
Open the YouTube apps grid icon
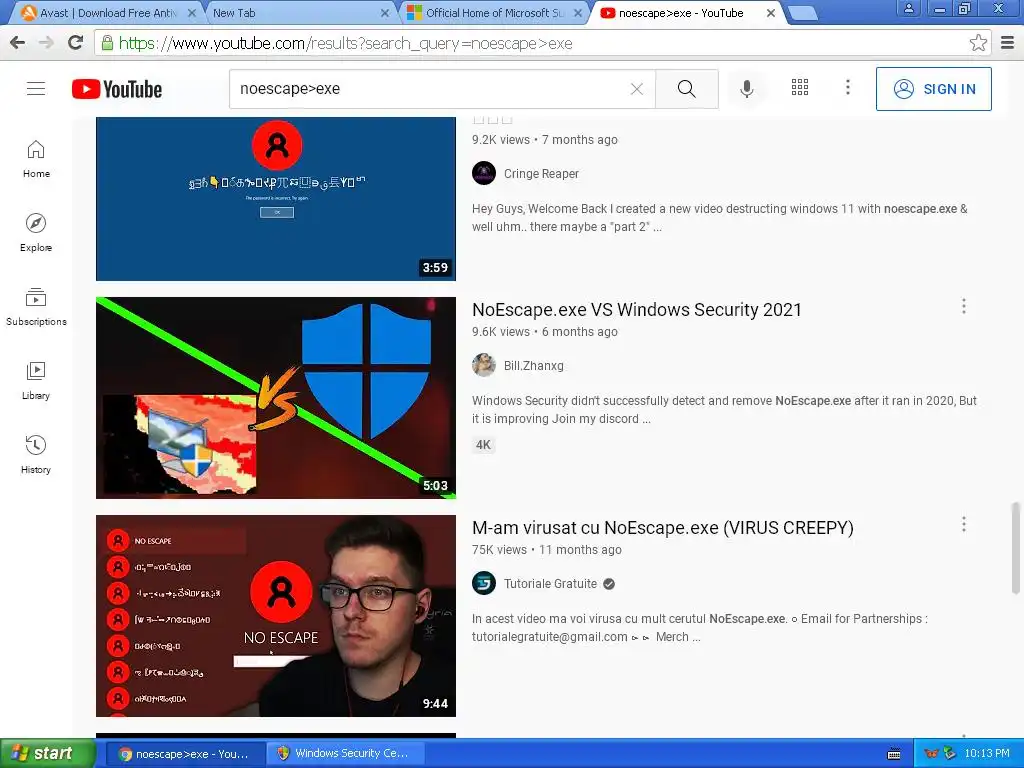click(x=800, y=87)
